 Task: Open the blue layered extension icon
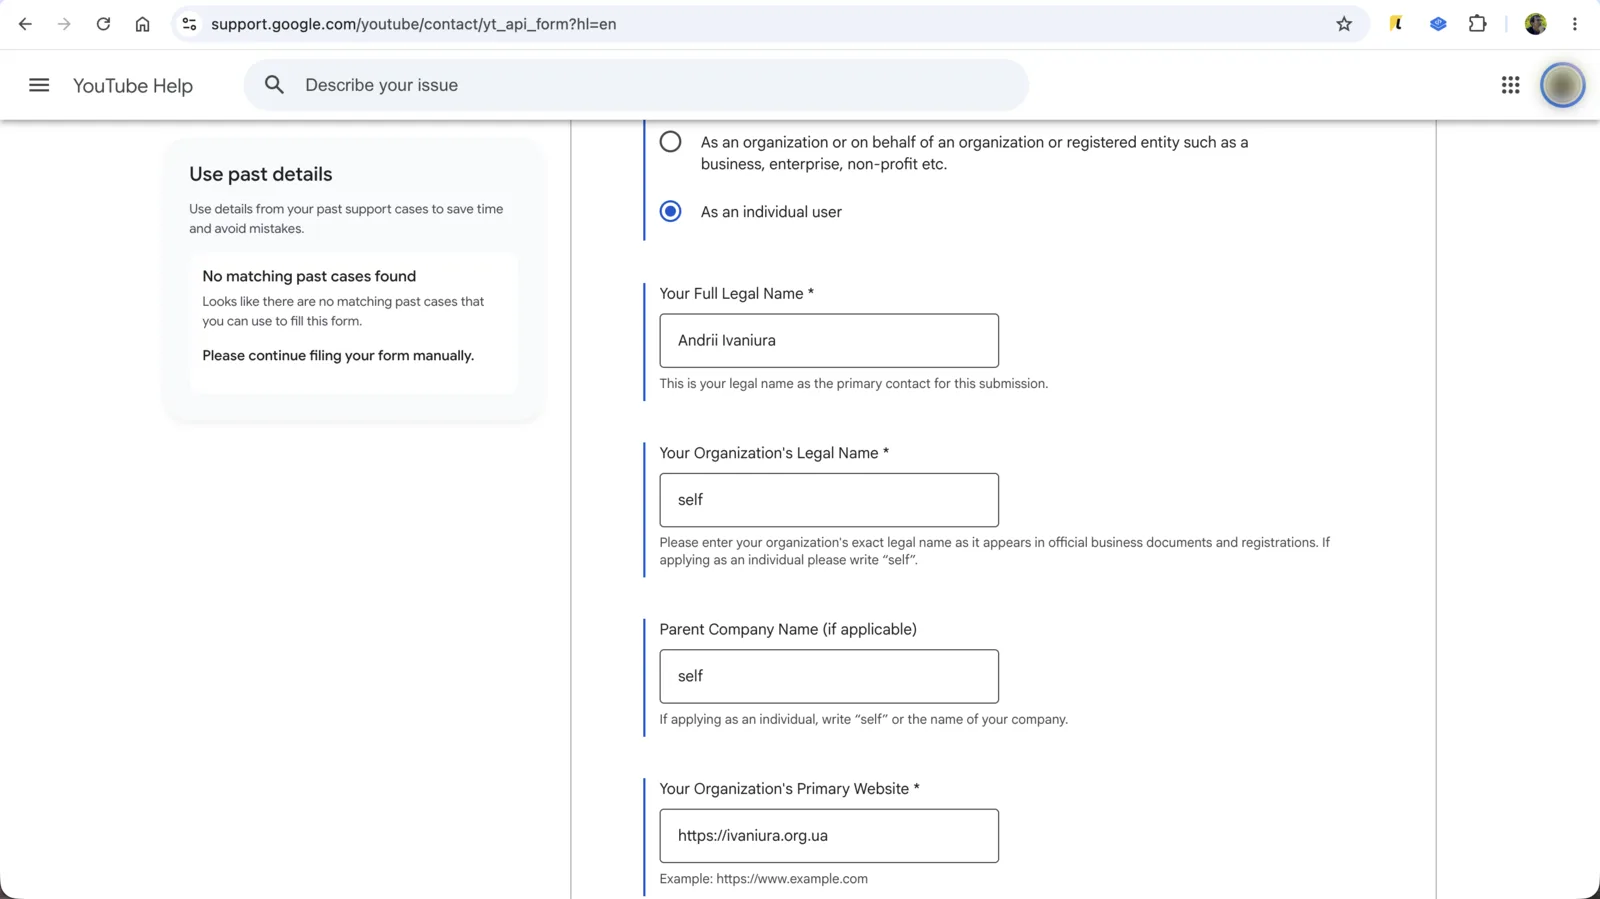1438,24
